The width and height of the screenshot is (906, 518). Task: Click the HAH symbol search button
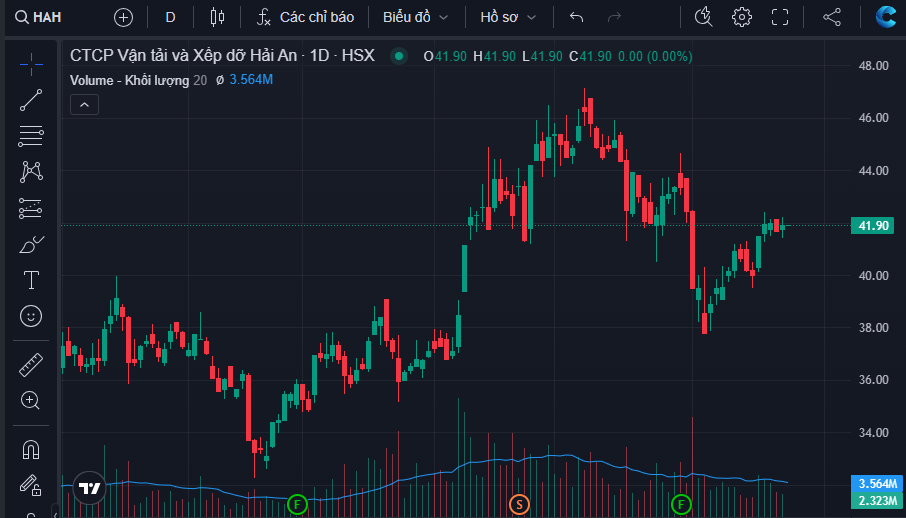coord(40,17)
